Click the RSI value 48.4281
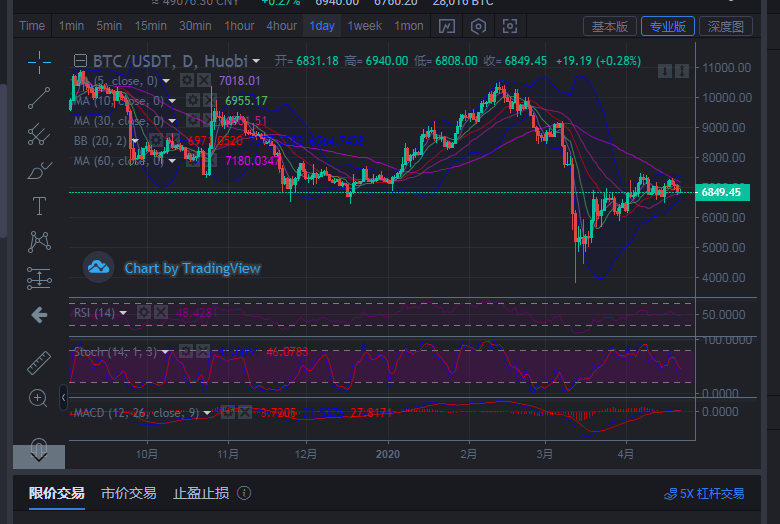780x524 pixels. pyautogui.click(x=197, y=313)
